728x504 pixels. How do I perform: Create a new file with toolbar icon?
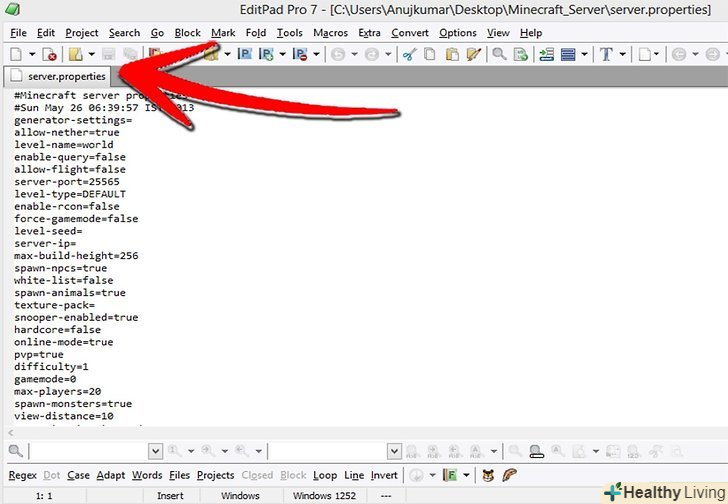coord(16,54)
